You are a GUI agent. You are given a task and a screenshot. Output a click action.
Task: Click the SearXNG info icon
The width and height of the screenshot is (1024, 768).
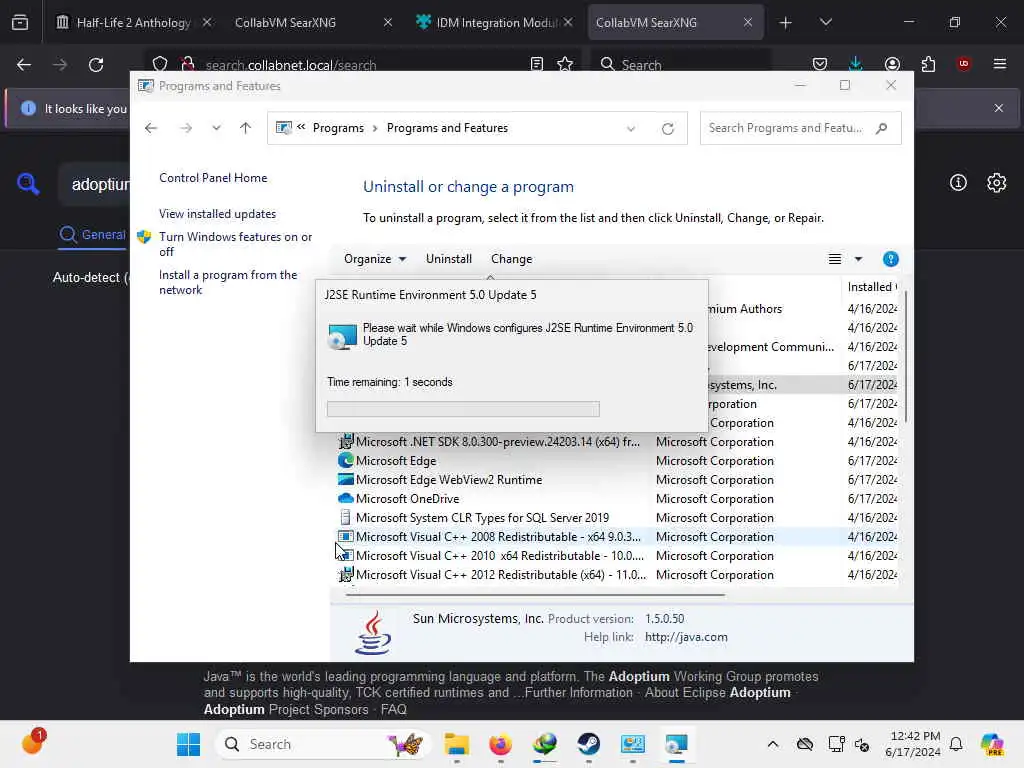[x=958, y=183]
